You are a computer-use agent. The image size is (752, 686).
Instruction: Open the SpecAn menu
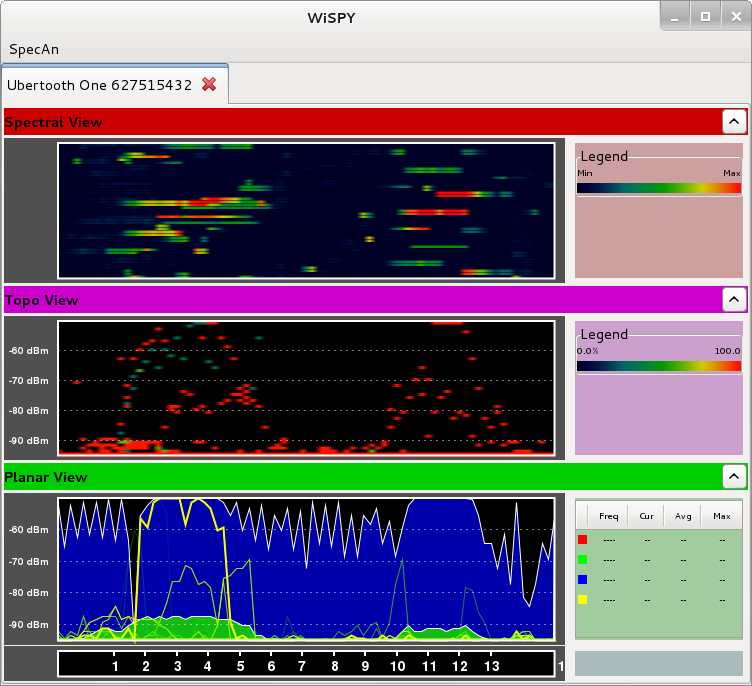34,49
